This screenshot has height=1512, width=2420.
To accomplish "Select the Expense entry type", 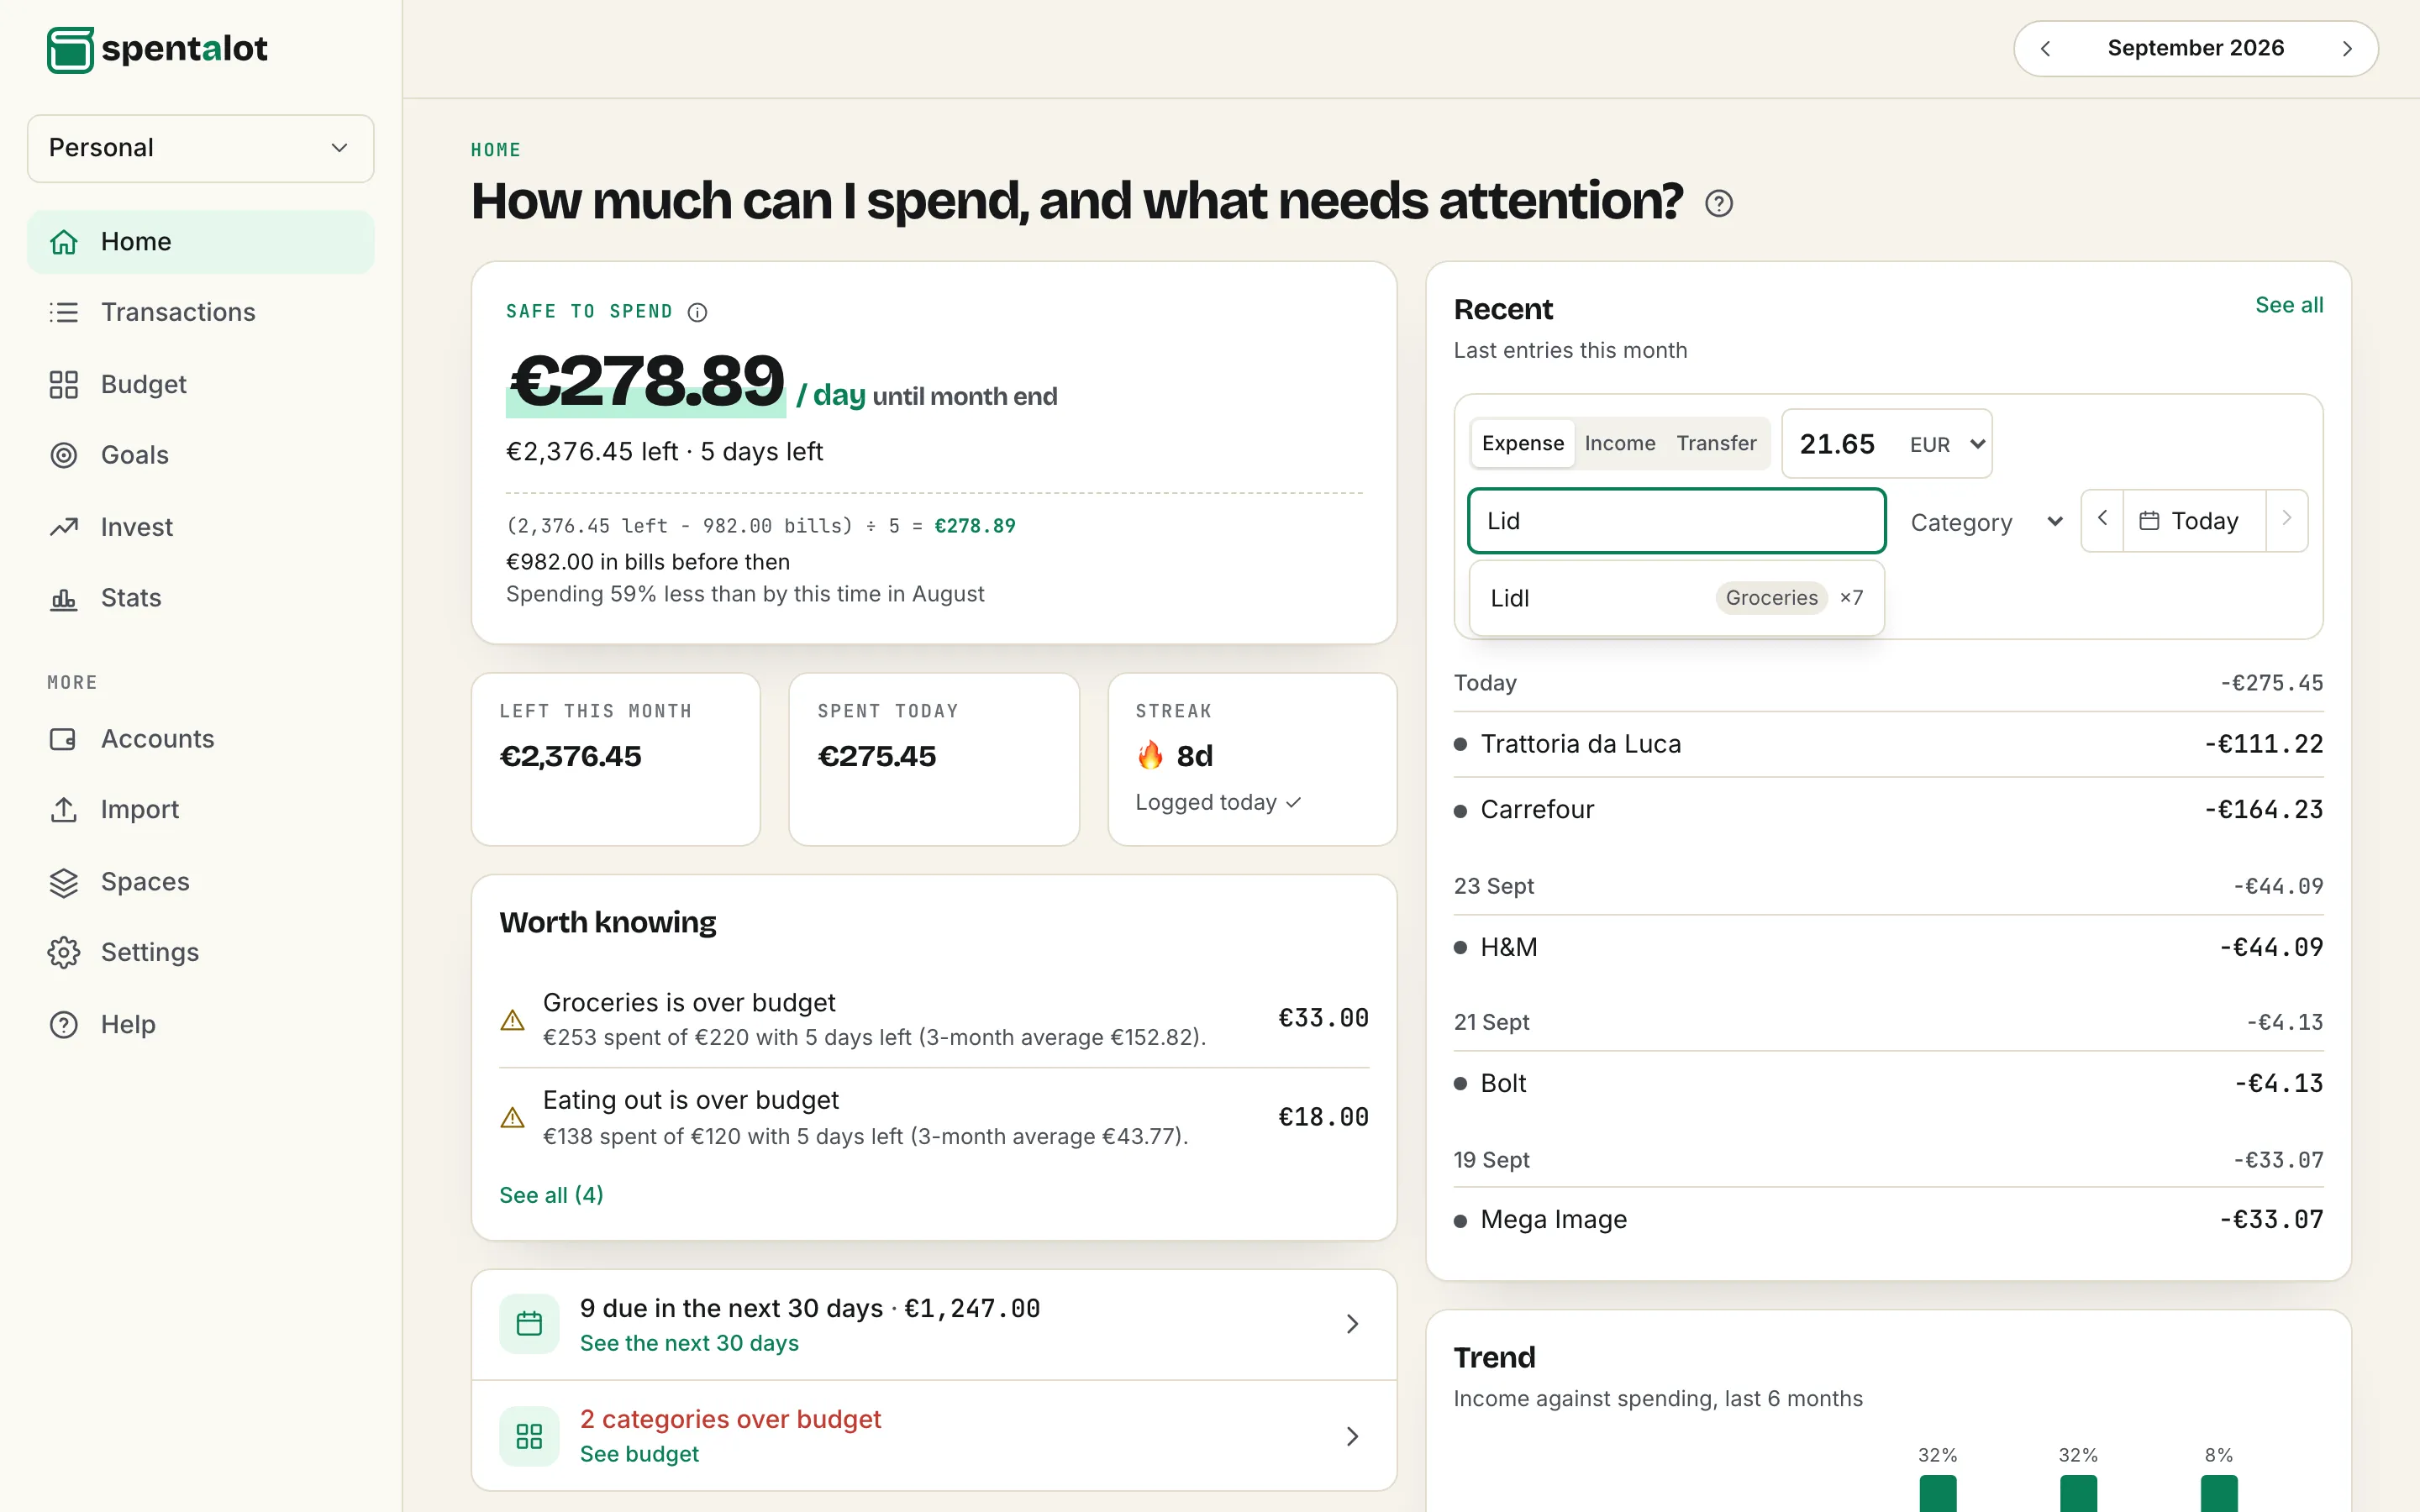I will tap(1522, 443).
